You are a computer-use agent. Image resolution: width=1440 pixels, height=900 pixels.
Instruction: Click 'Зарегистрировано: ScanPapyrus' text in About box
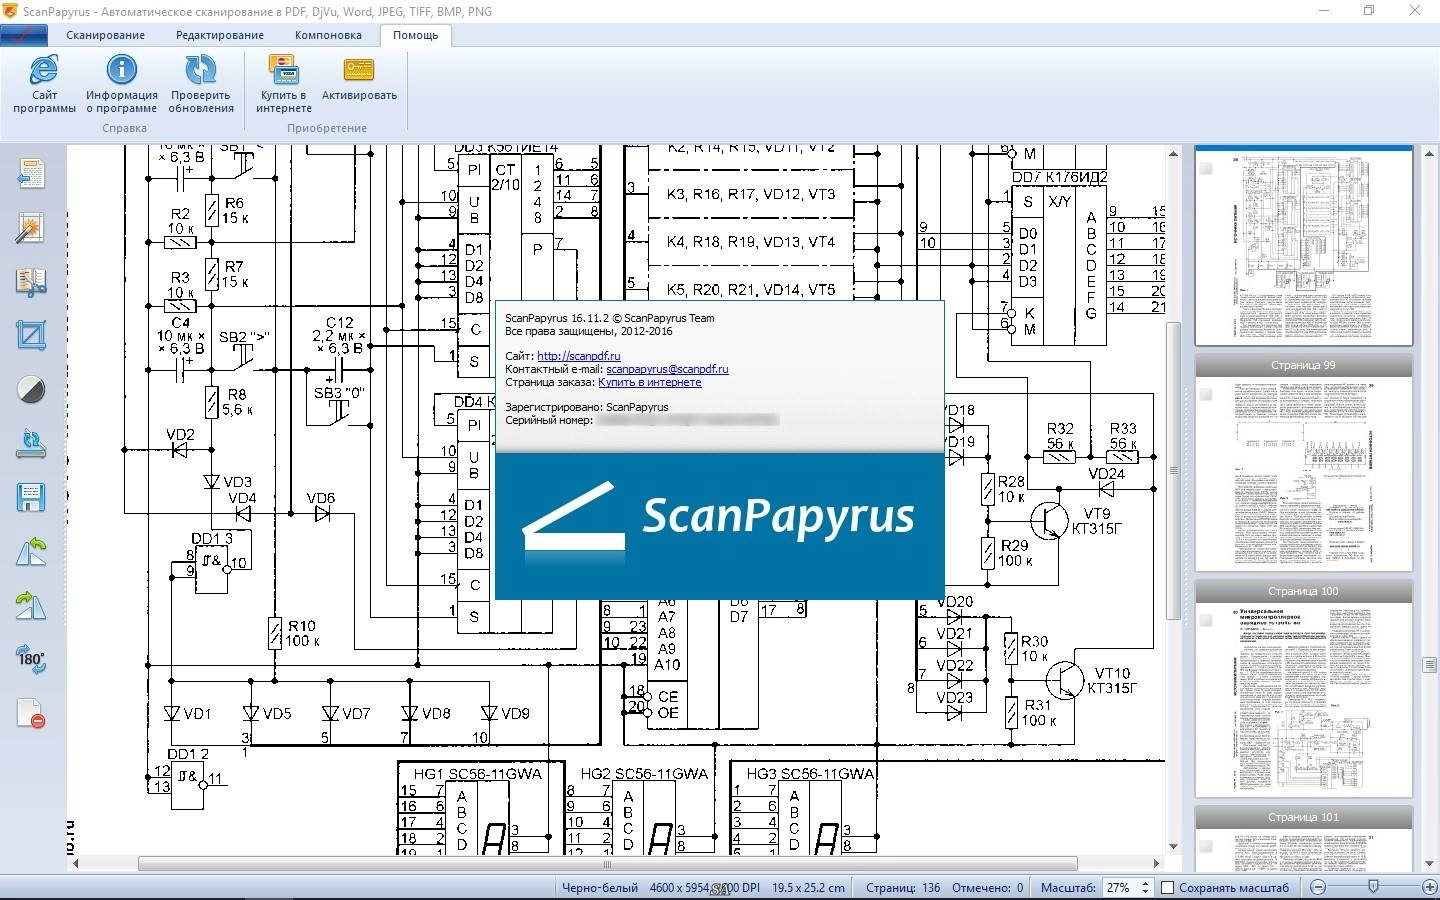(x=586, y=407)
